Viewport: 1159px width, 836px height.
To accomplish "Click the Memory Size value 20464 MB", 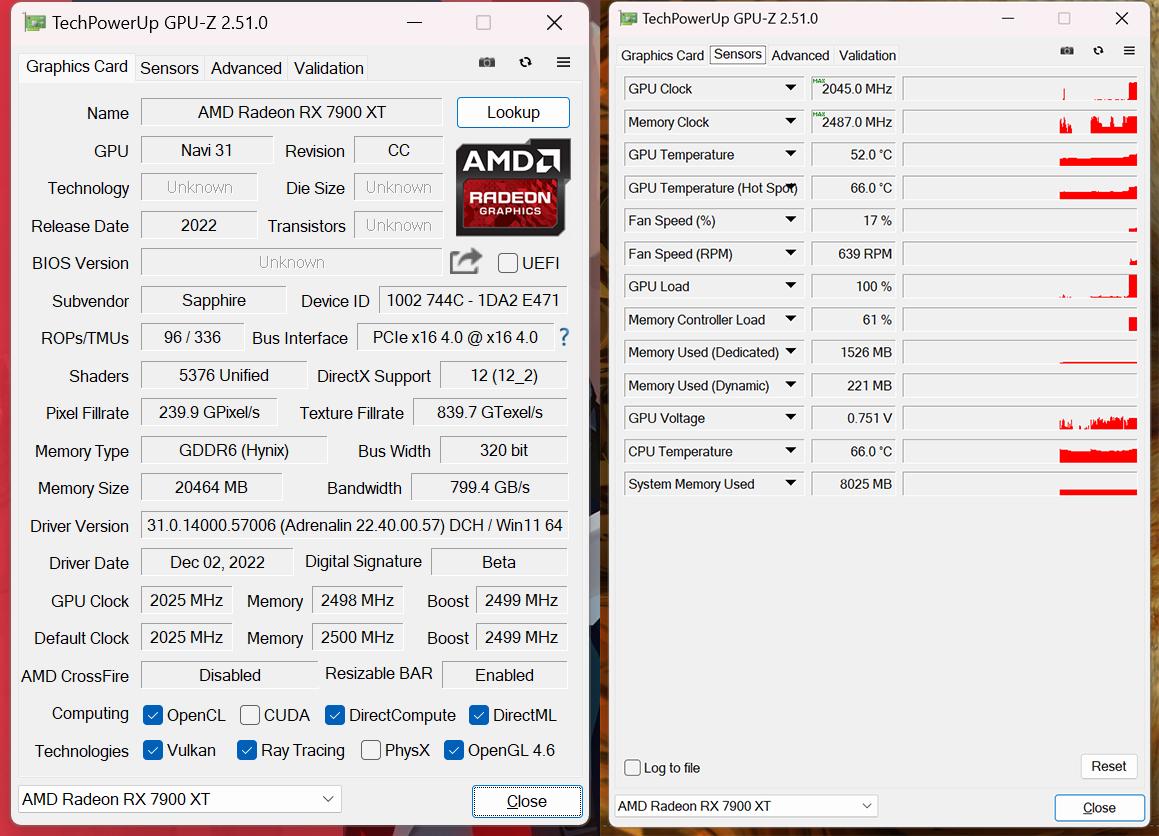I will click(x=211, y=488).
